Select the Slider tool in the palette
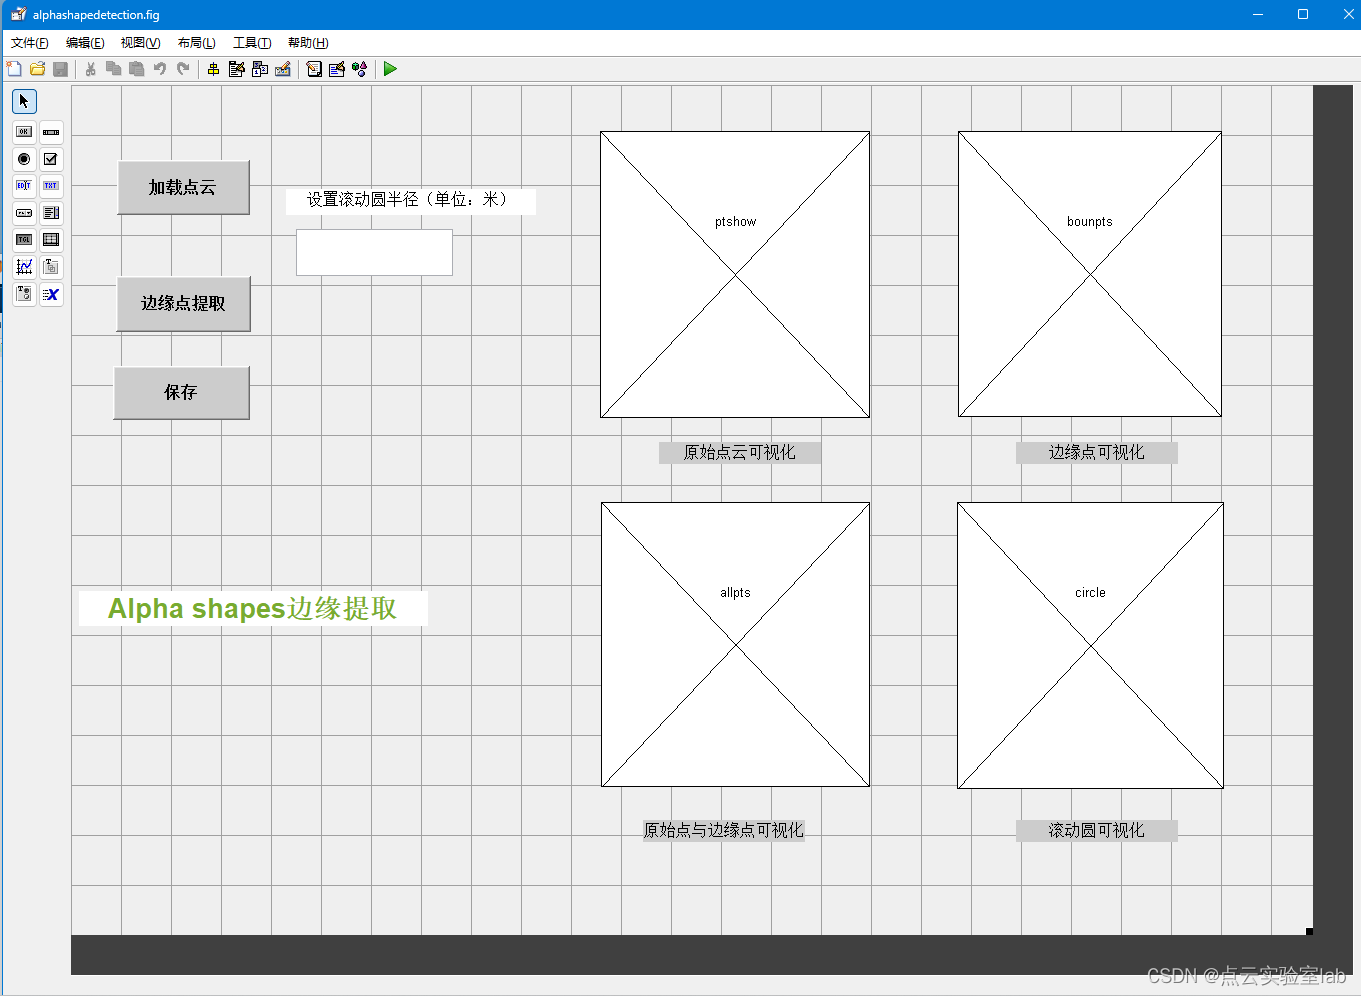This screenshot has width=1361, height=996. (51, 131)
